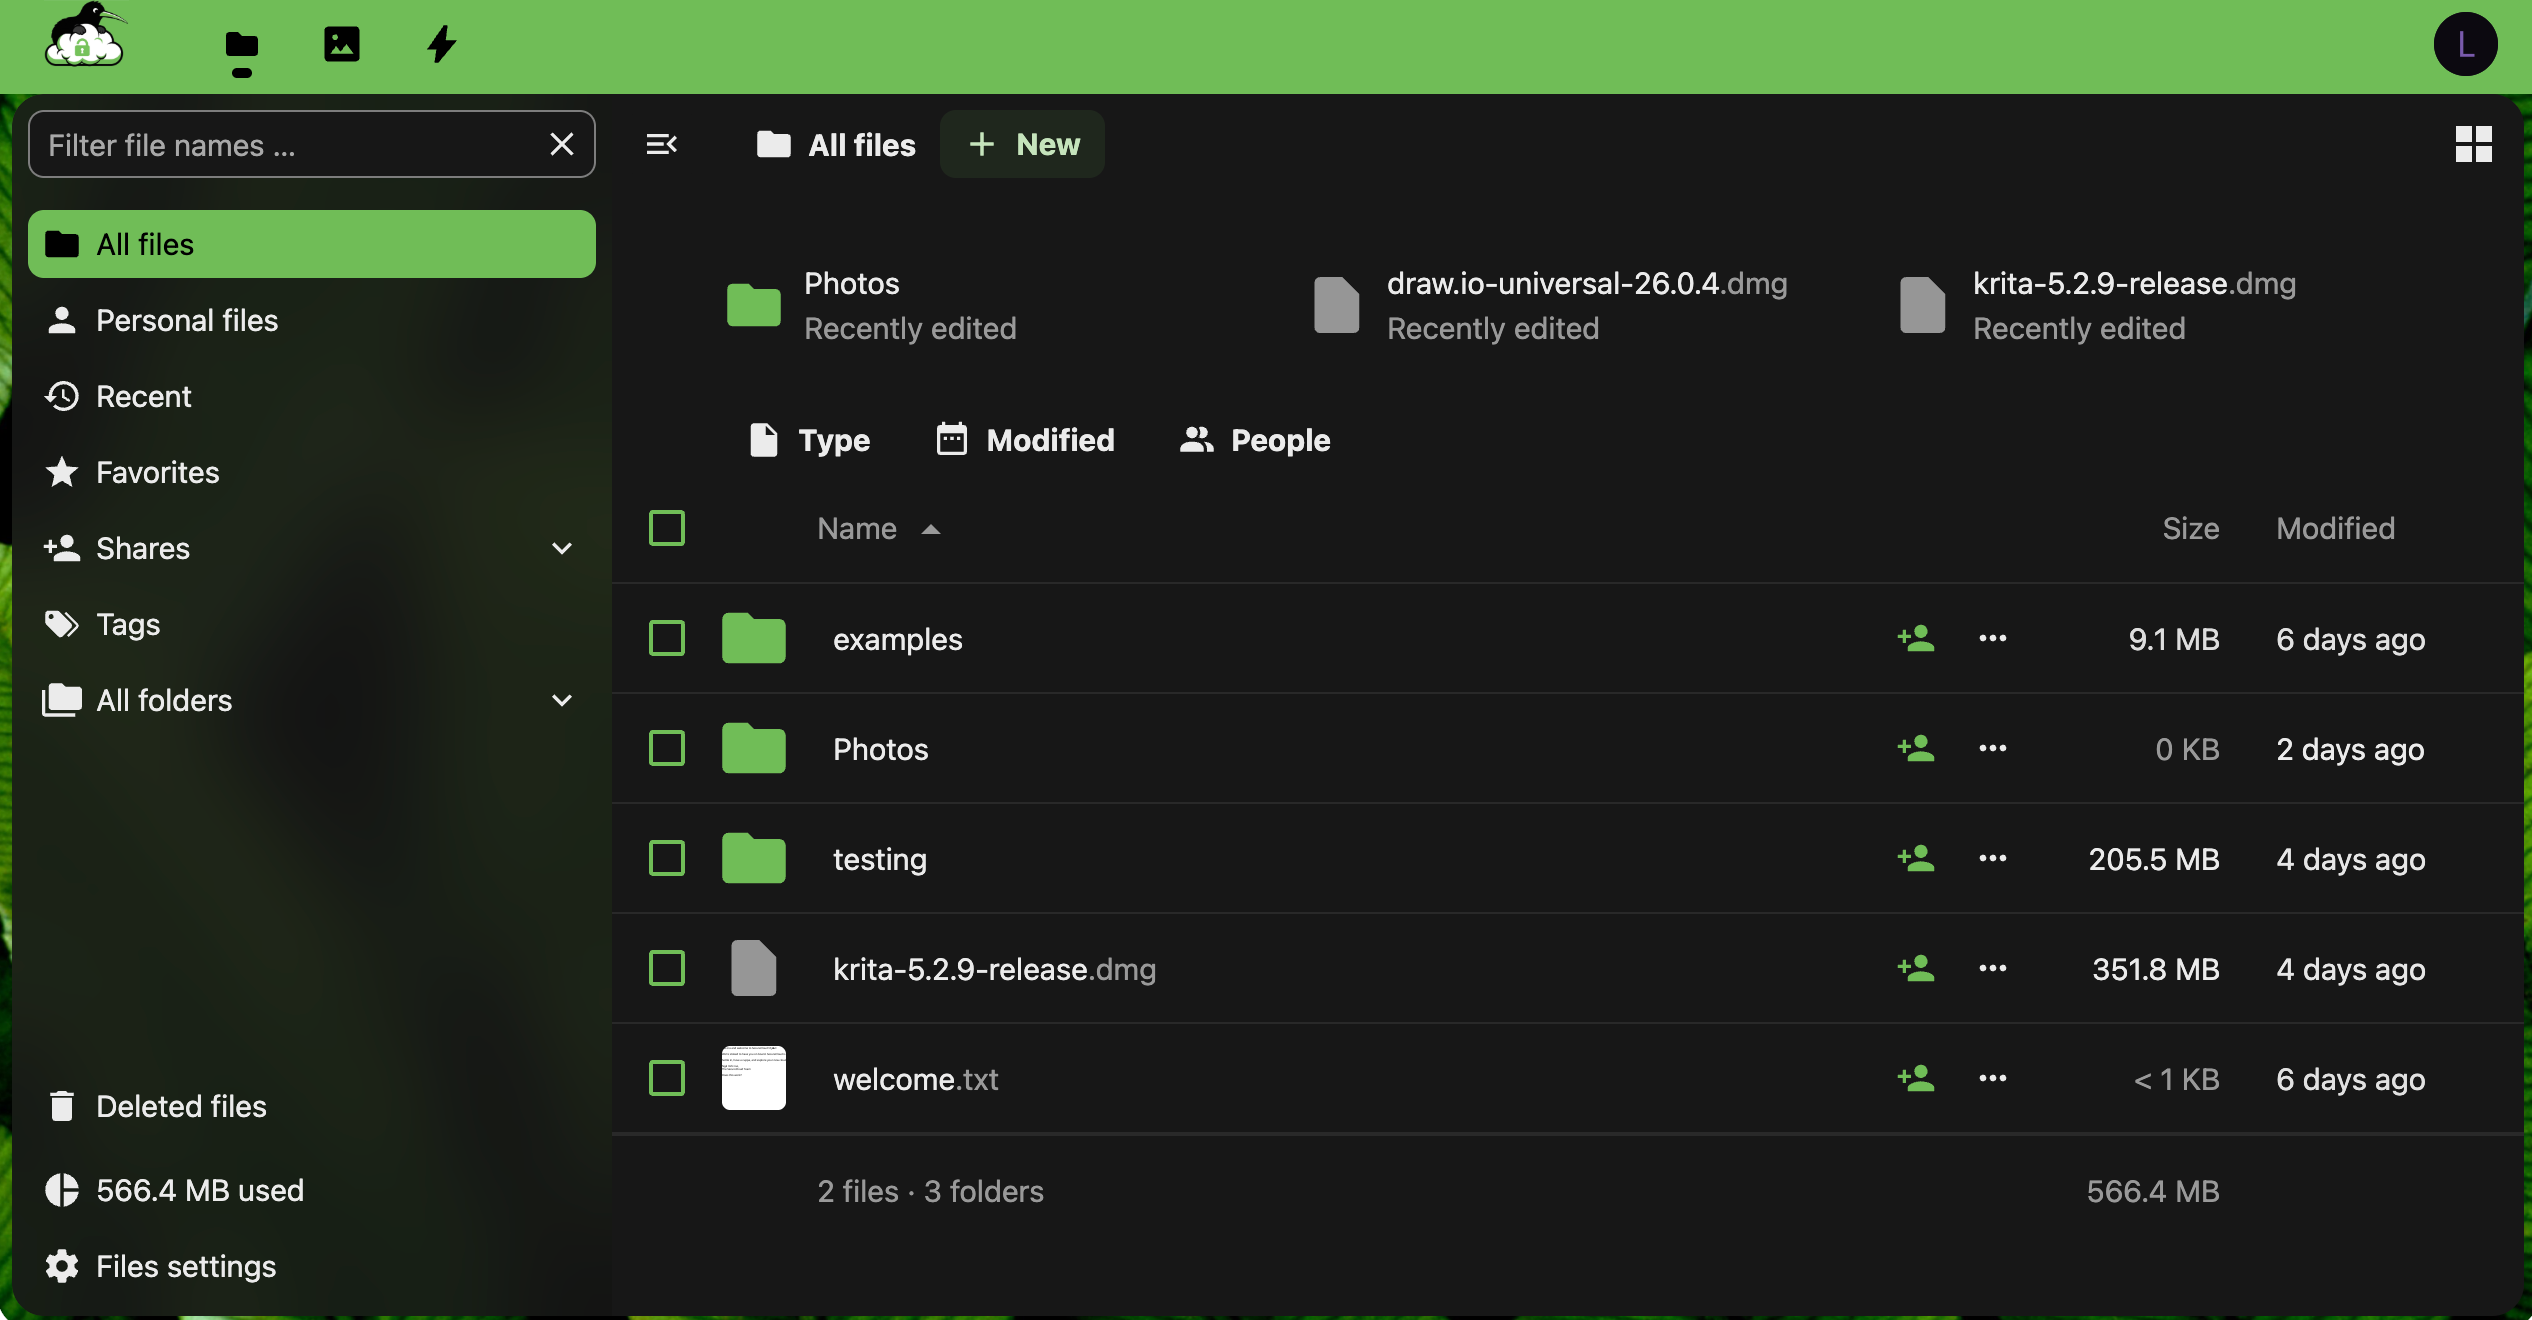Screen dimensions: 2532x1320
Task: Switch to Personal files view
Action: 187,320
